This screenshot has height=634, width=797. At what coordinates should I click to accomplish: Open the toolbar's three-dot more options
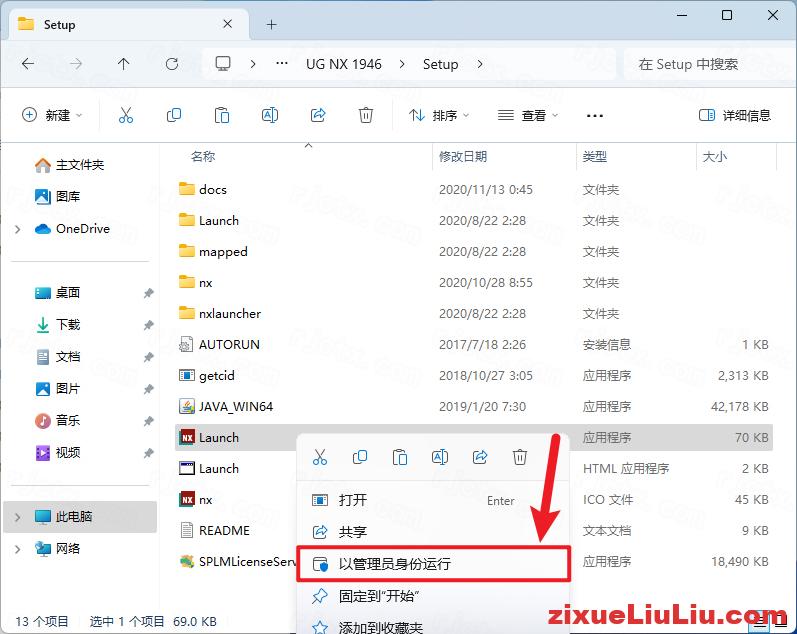coord(595,116)
